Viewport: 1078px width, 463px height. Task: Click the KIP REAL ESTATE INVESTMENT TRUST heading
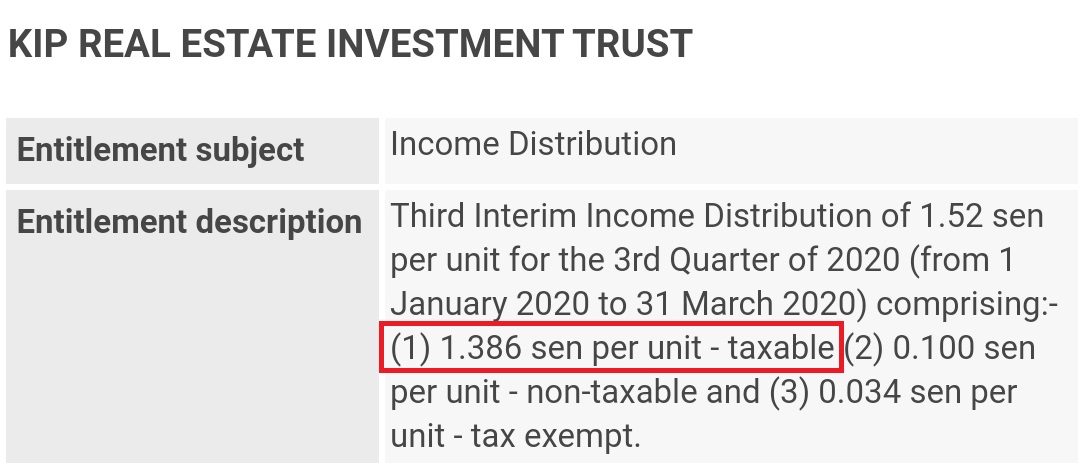click(350, 44)
